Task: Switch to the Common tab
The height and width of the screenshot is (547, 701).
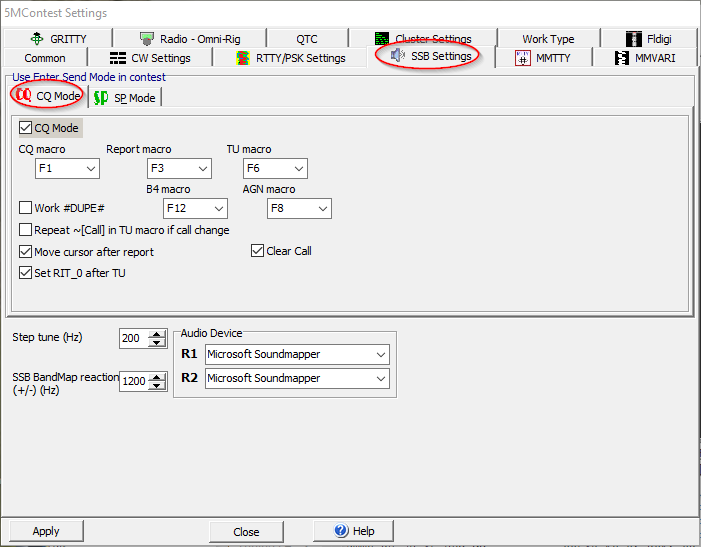Action: (x=45, y=58)
